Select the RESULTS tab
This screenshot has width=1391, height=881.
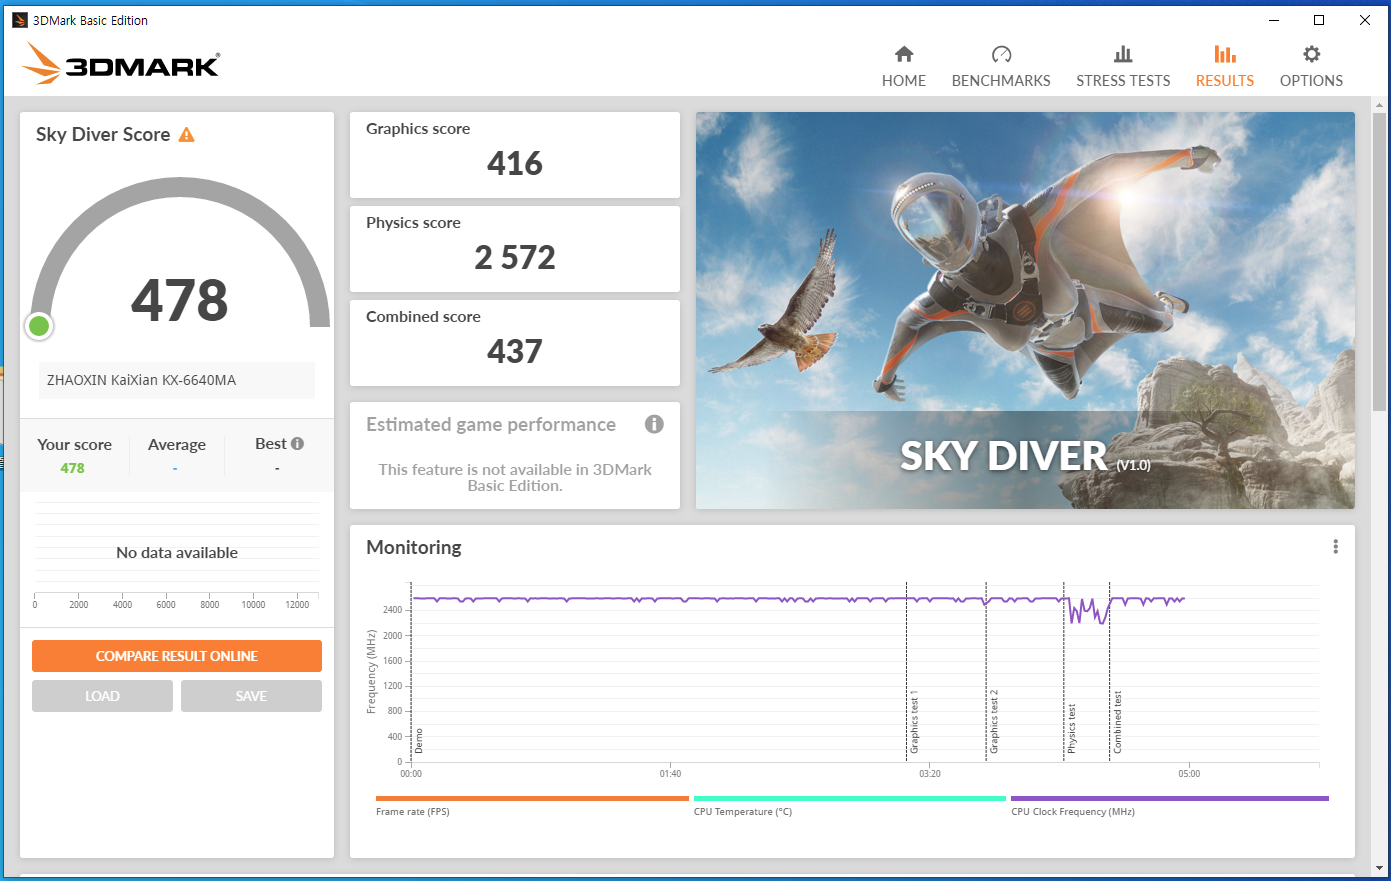(x=1225, y=67)
